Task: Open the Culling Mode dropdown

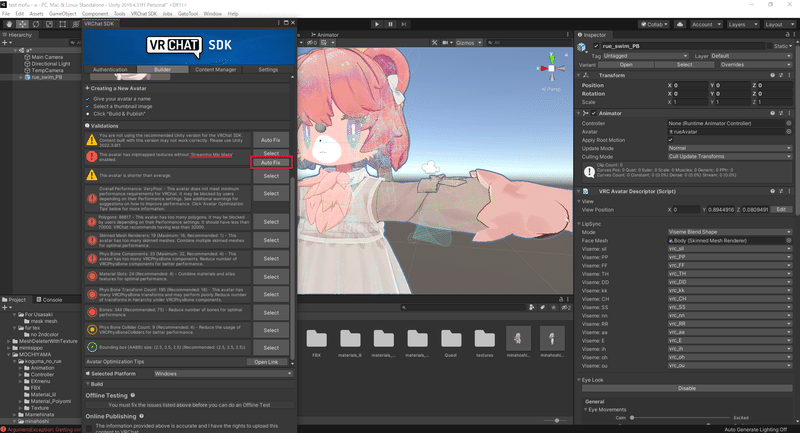Action: pyautogui.click(x=730, y=157)
